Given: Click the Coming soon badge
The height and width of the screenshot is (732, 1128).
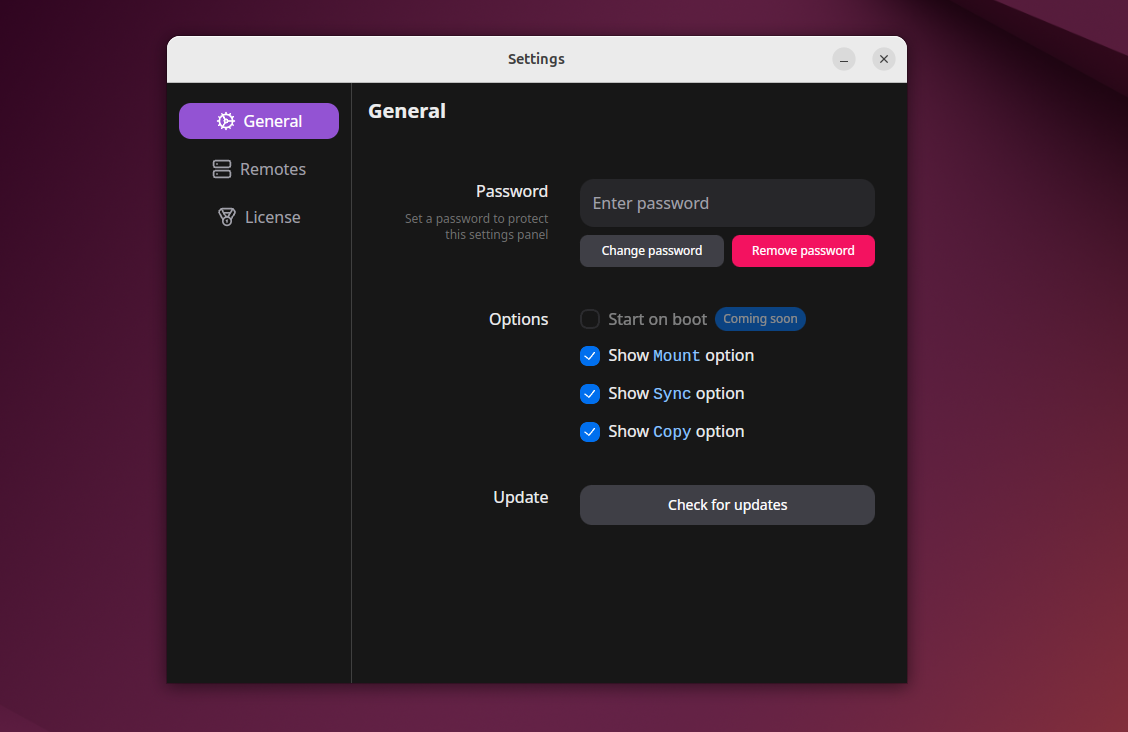Looking at the screenshot, I should point(760,319).
